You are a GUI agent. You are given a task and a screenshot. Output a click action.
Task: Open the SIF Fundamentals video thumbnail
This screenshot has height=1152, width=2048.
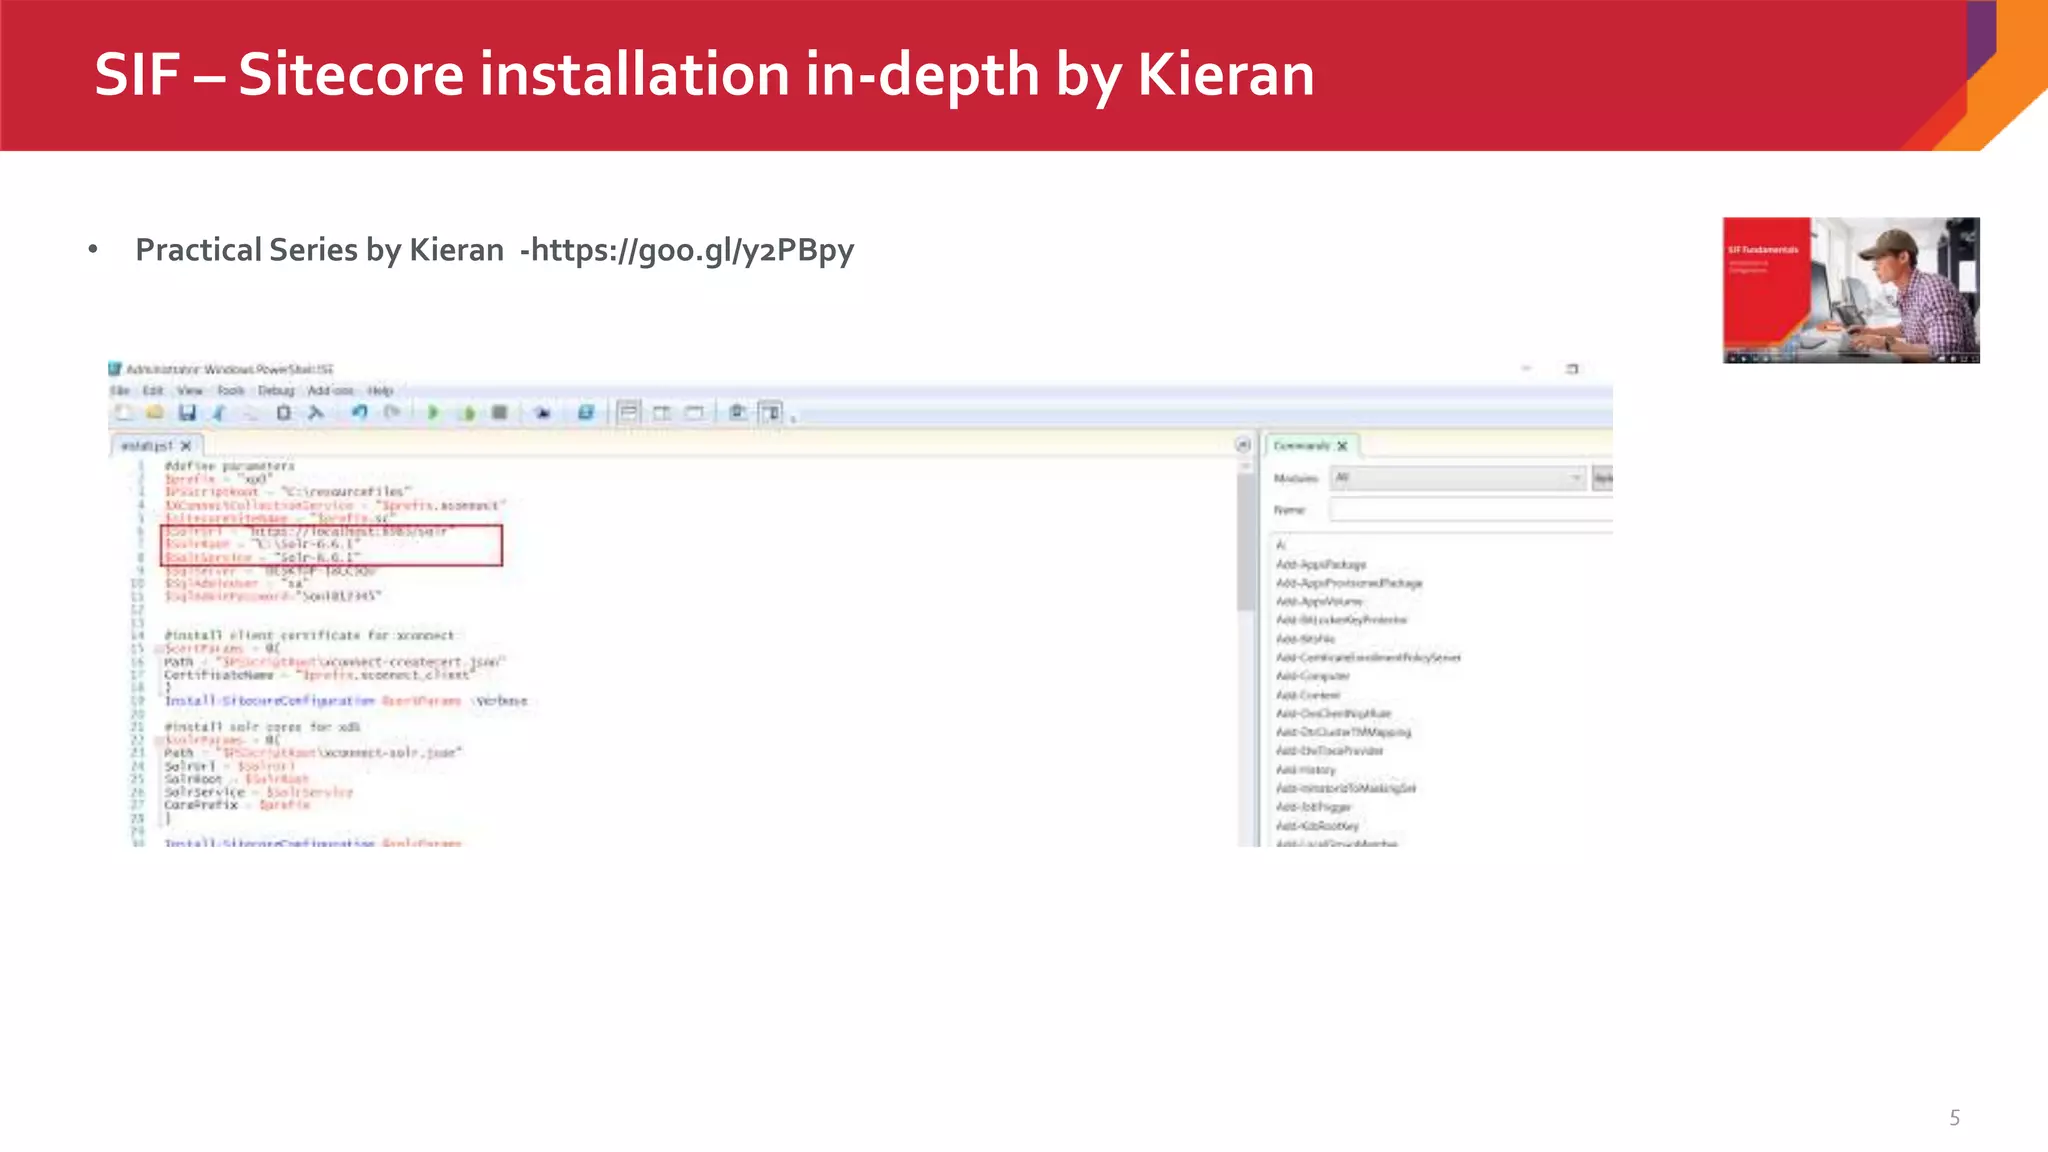pyautogui.click(x=1851, y=290)
